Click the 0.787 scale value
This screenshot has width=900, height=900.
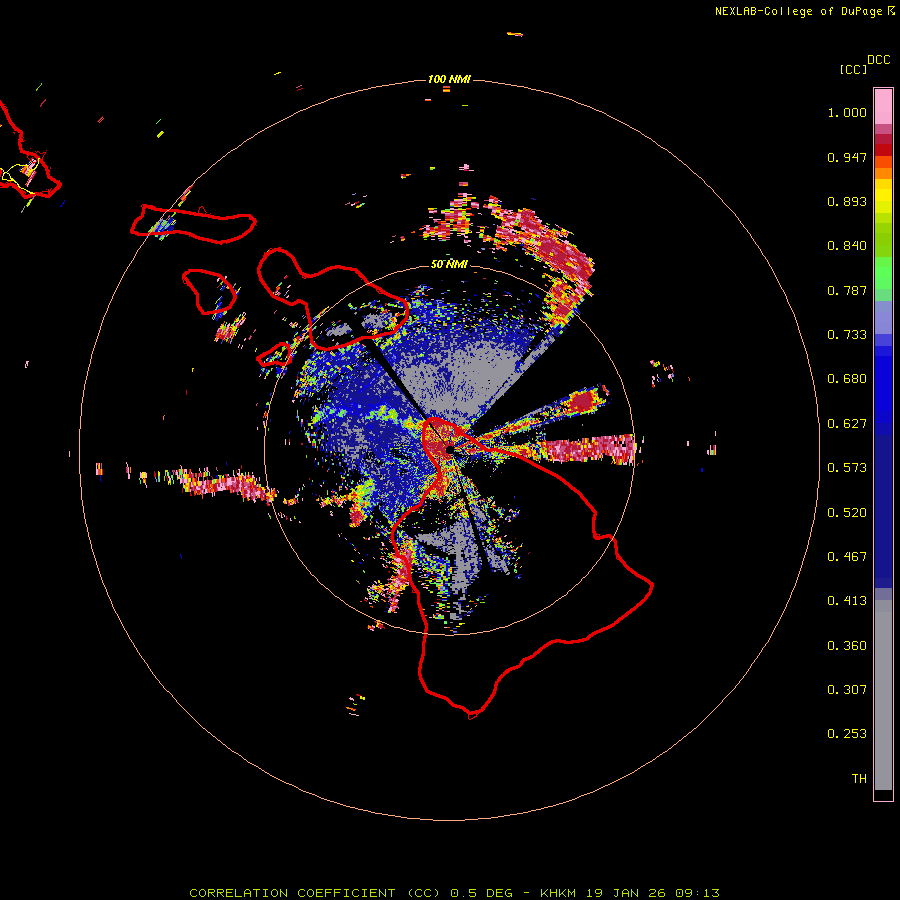tap(847, 290)
